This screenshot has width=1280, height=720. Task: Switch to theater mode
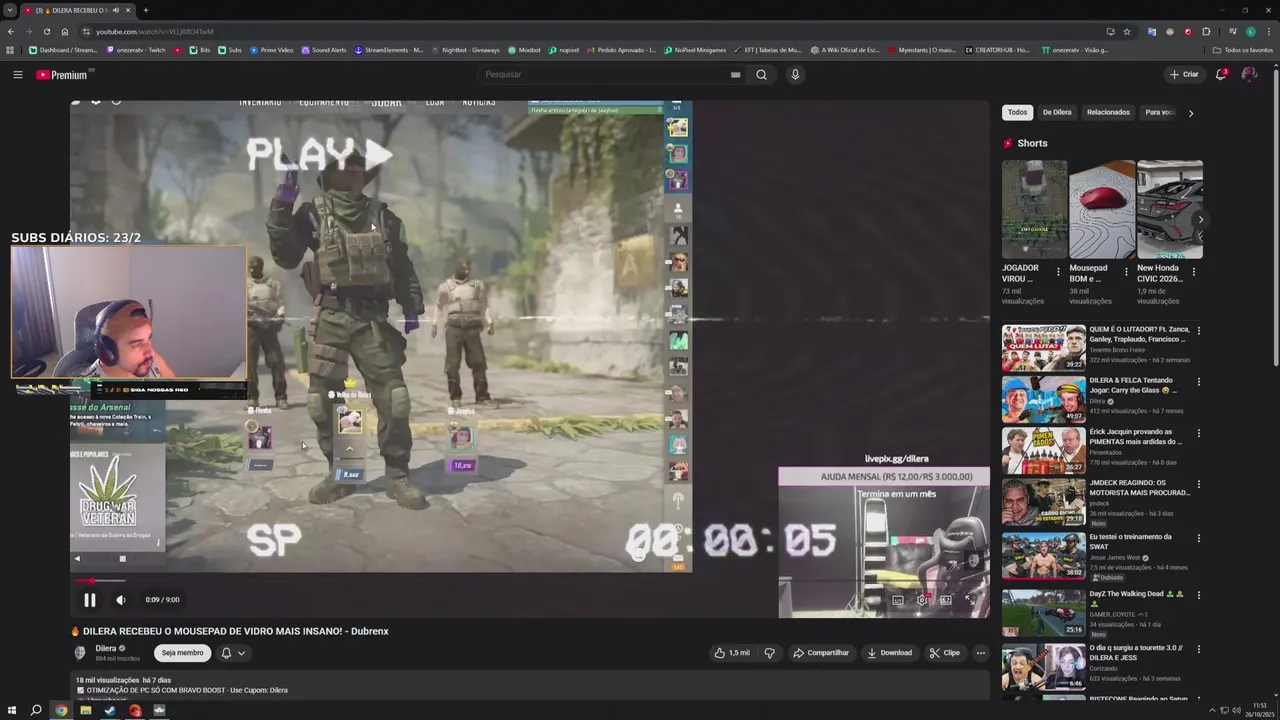coord(945,600)
